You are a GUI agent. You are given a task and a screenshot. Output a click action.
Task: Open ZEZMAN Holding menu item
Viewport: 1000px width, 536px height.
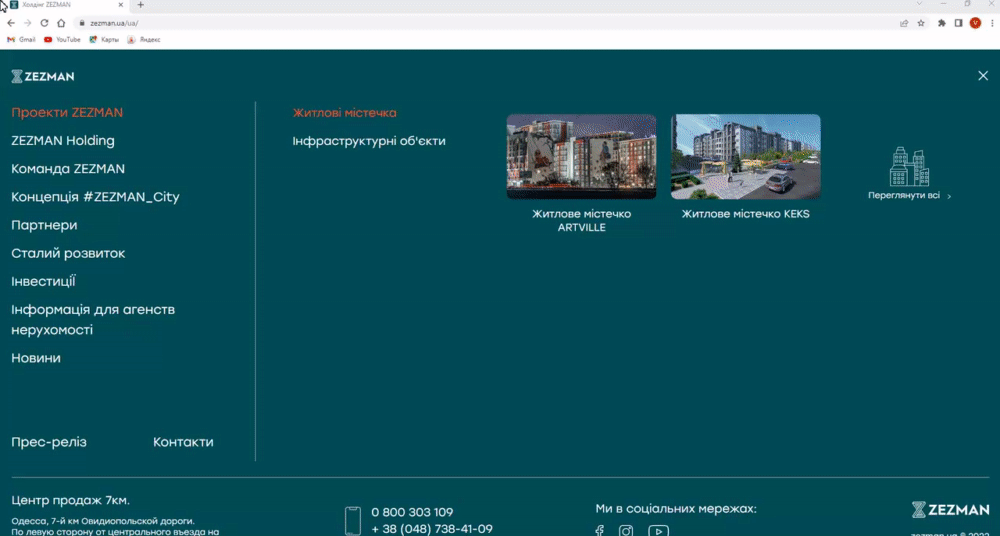(x=62, y=141)
